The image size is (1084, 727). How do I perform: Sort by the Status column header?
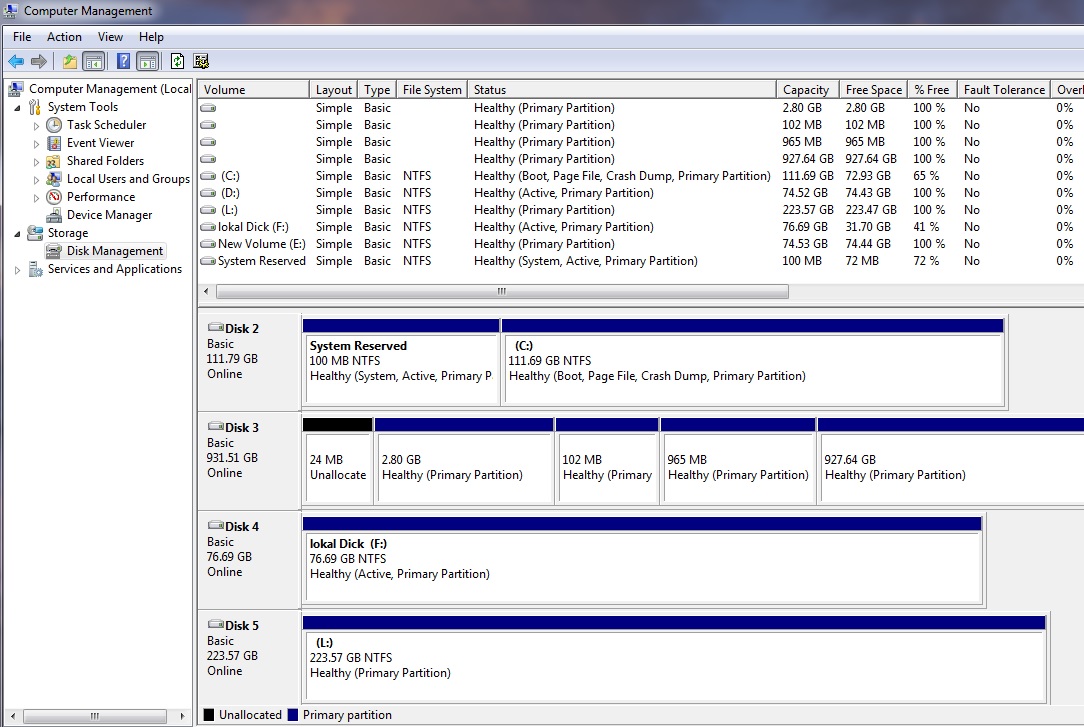click(622, 90)
